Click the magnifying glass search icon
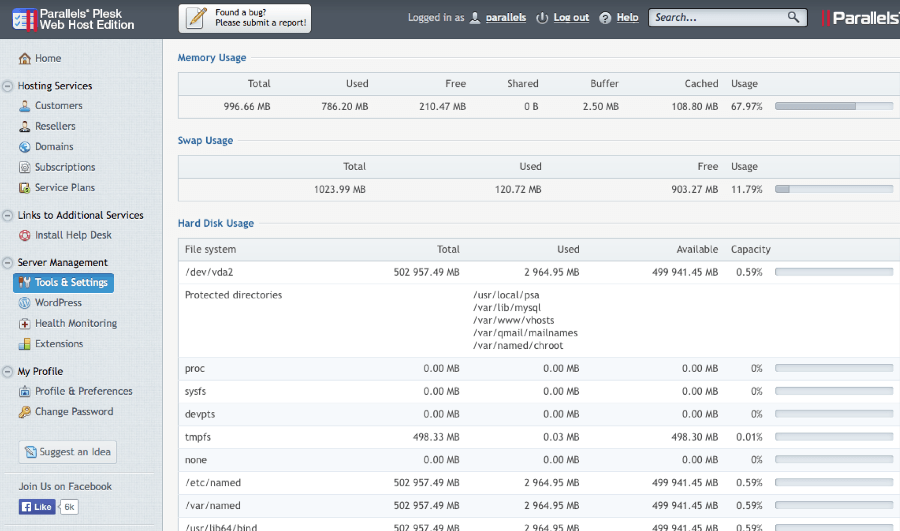900x531 pixels. 793,17
